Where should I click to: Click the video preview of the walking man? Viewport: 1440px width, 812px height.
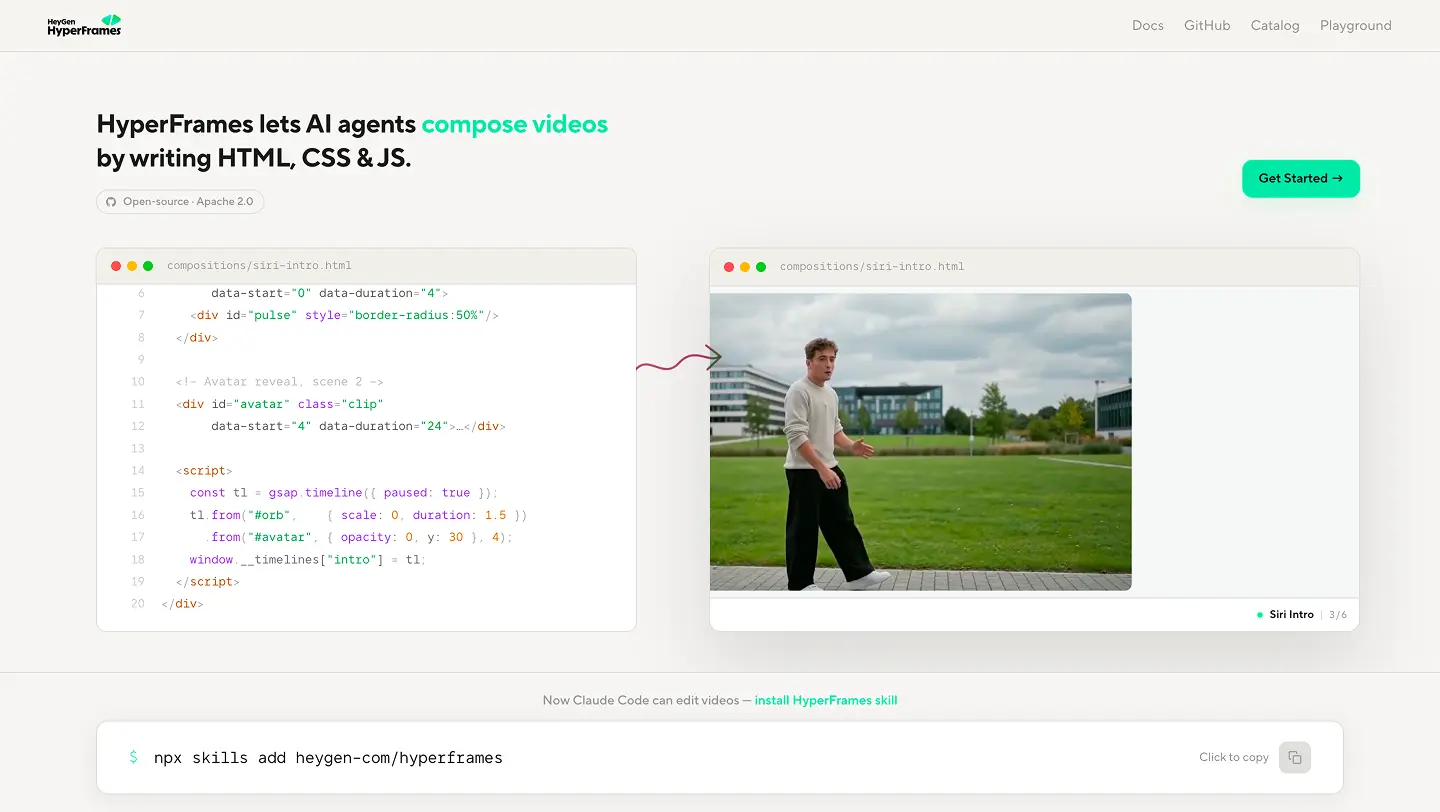coord(921,441)
